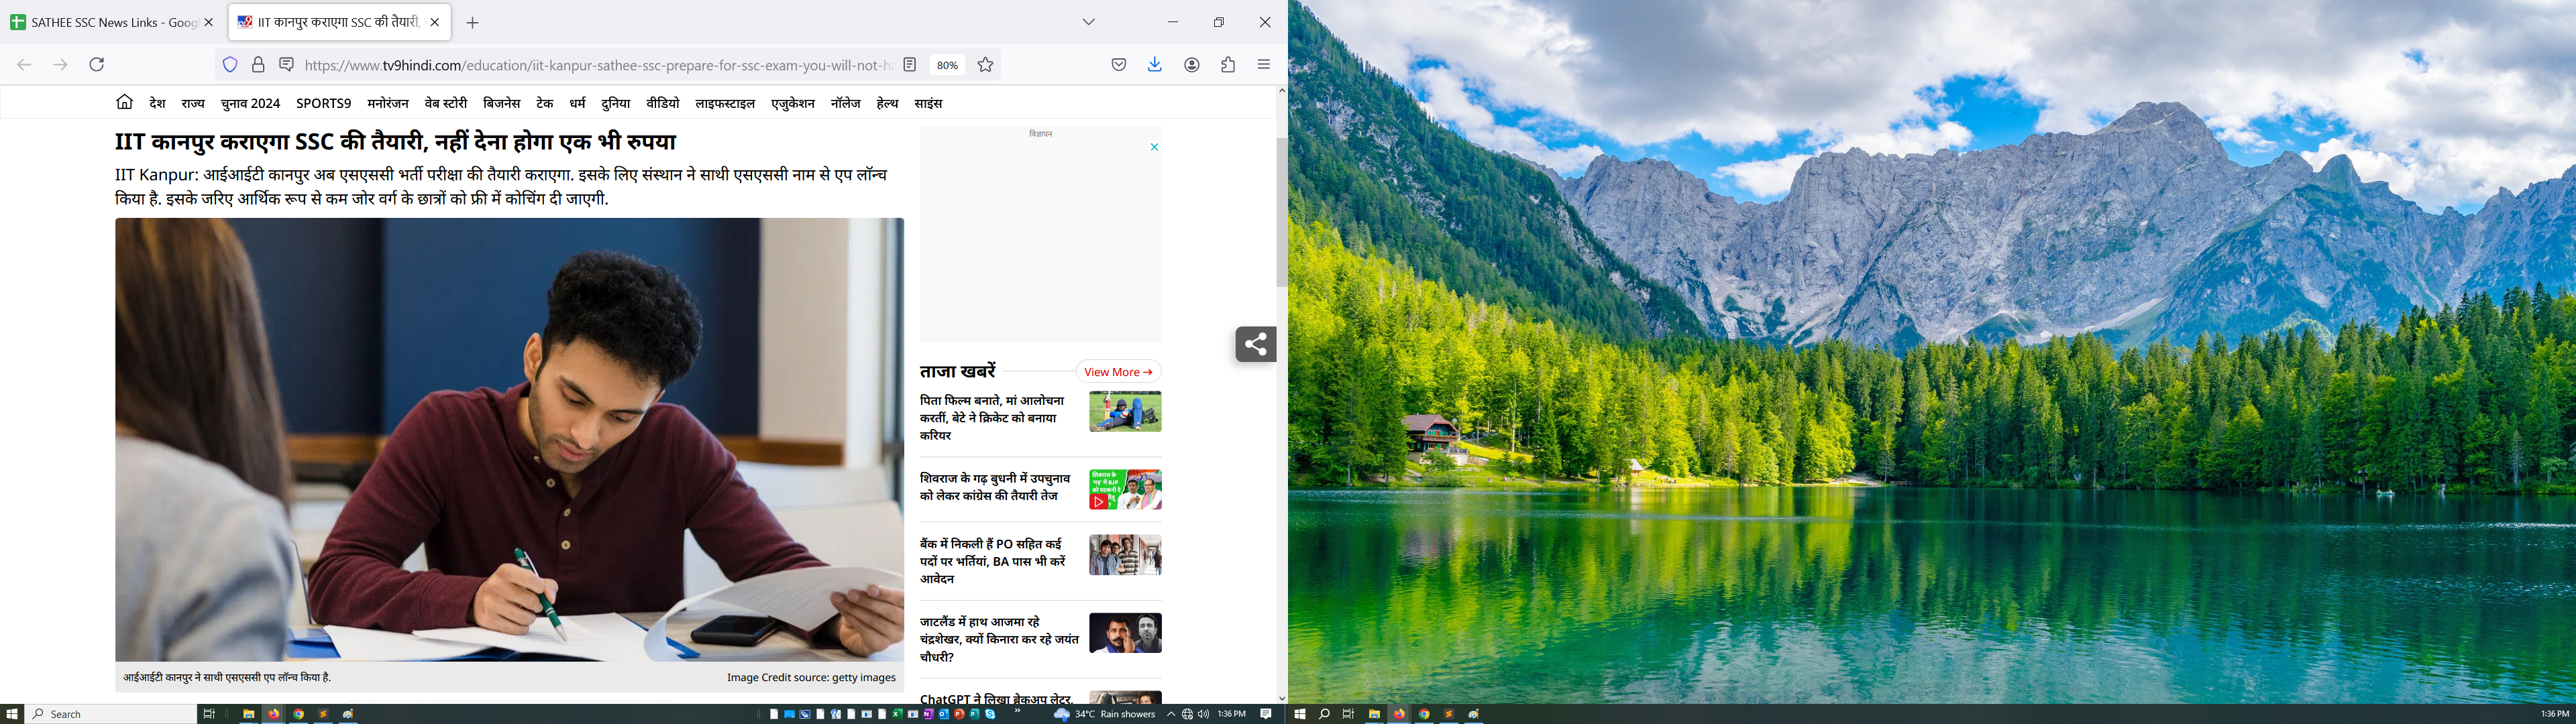Open site permissions icon in address bar
Viewport: 2576px width, 724px height.
pyautogui.click(x=286, y=65)
